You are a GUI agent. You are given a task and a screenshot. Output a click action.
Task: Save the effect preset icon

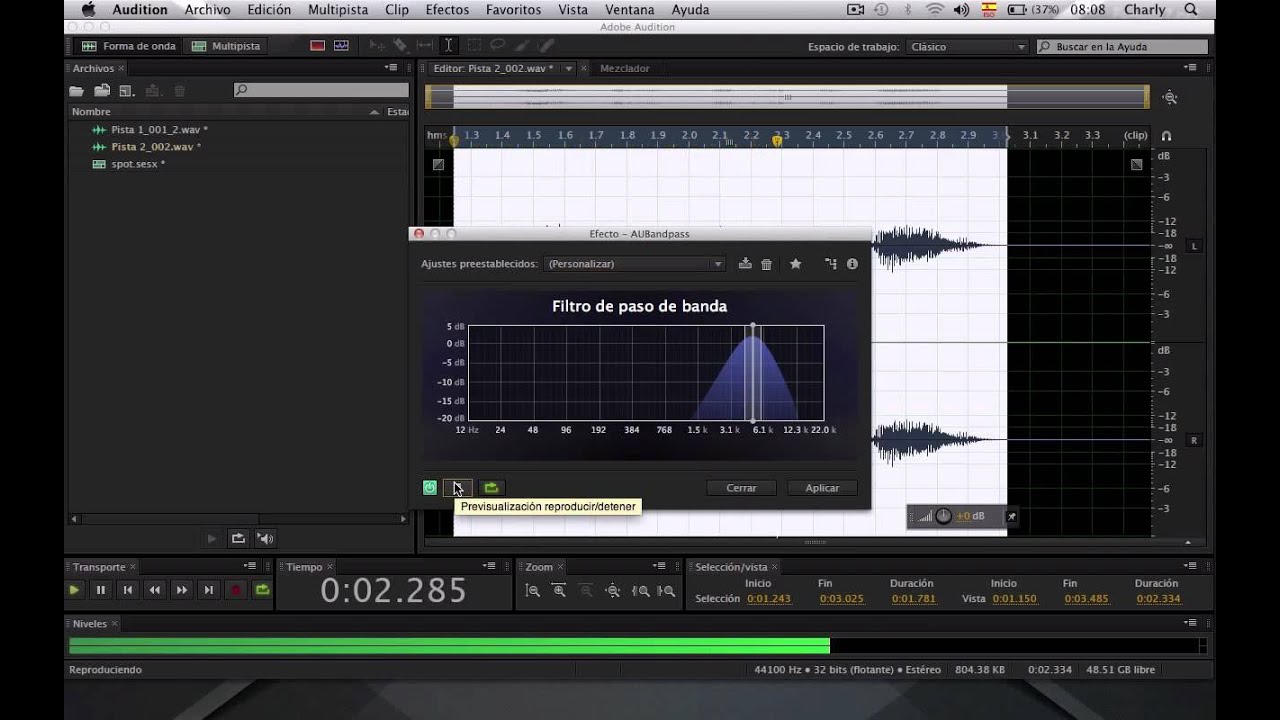(x=745, y=264)
